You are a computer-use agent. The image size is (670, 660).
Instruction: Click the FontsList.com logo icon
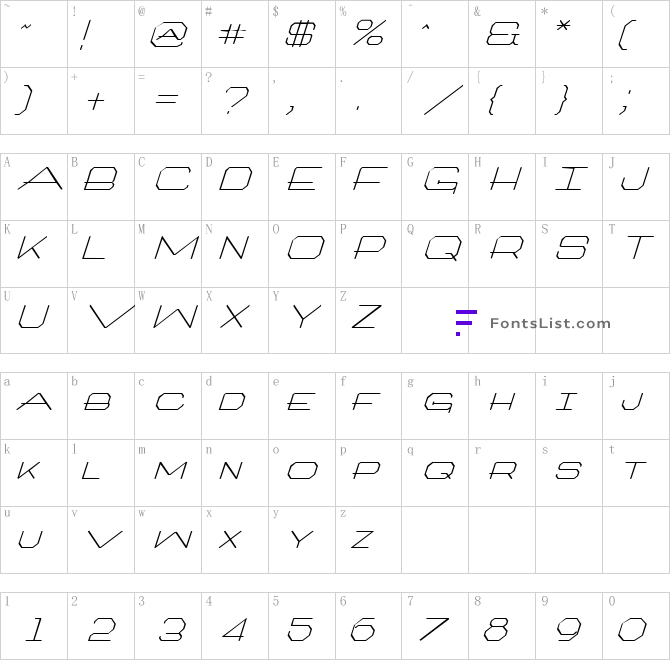point(466,323)
